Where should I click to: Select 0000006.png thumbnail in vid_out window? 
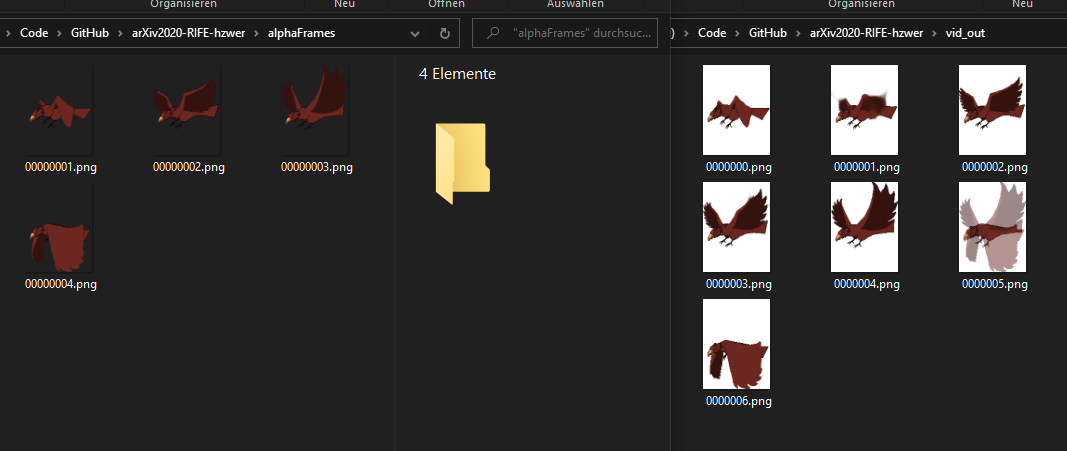coord(736,344)
